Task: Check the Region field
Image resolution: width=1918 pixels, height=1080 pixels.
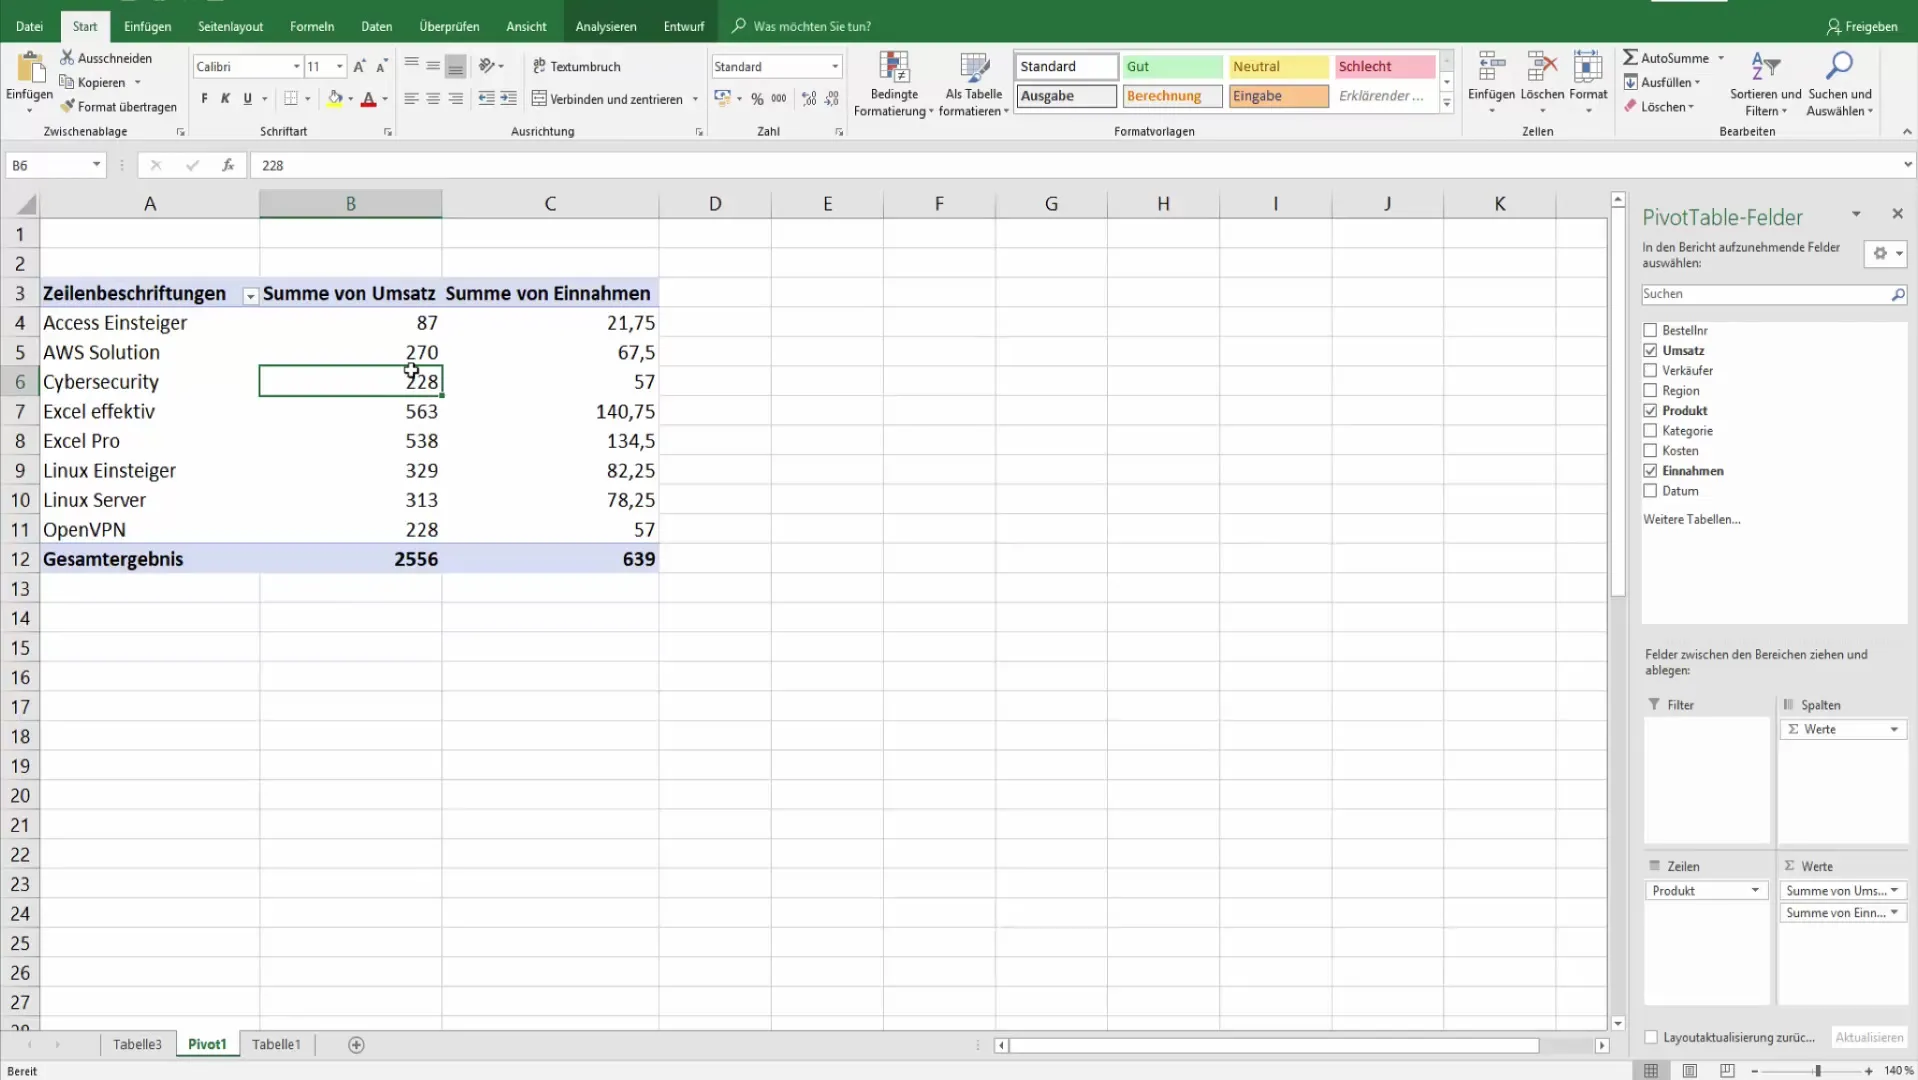Action: [x=1650, y=390]
